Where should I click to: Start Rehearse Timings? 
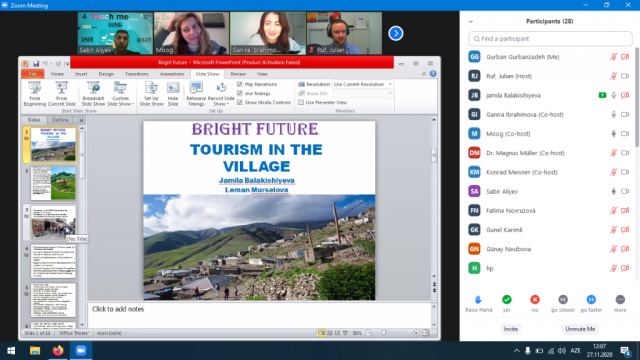click(x=196, y=93)
